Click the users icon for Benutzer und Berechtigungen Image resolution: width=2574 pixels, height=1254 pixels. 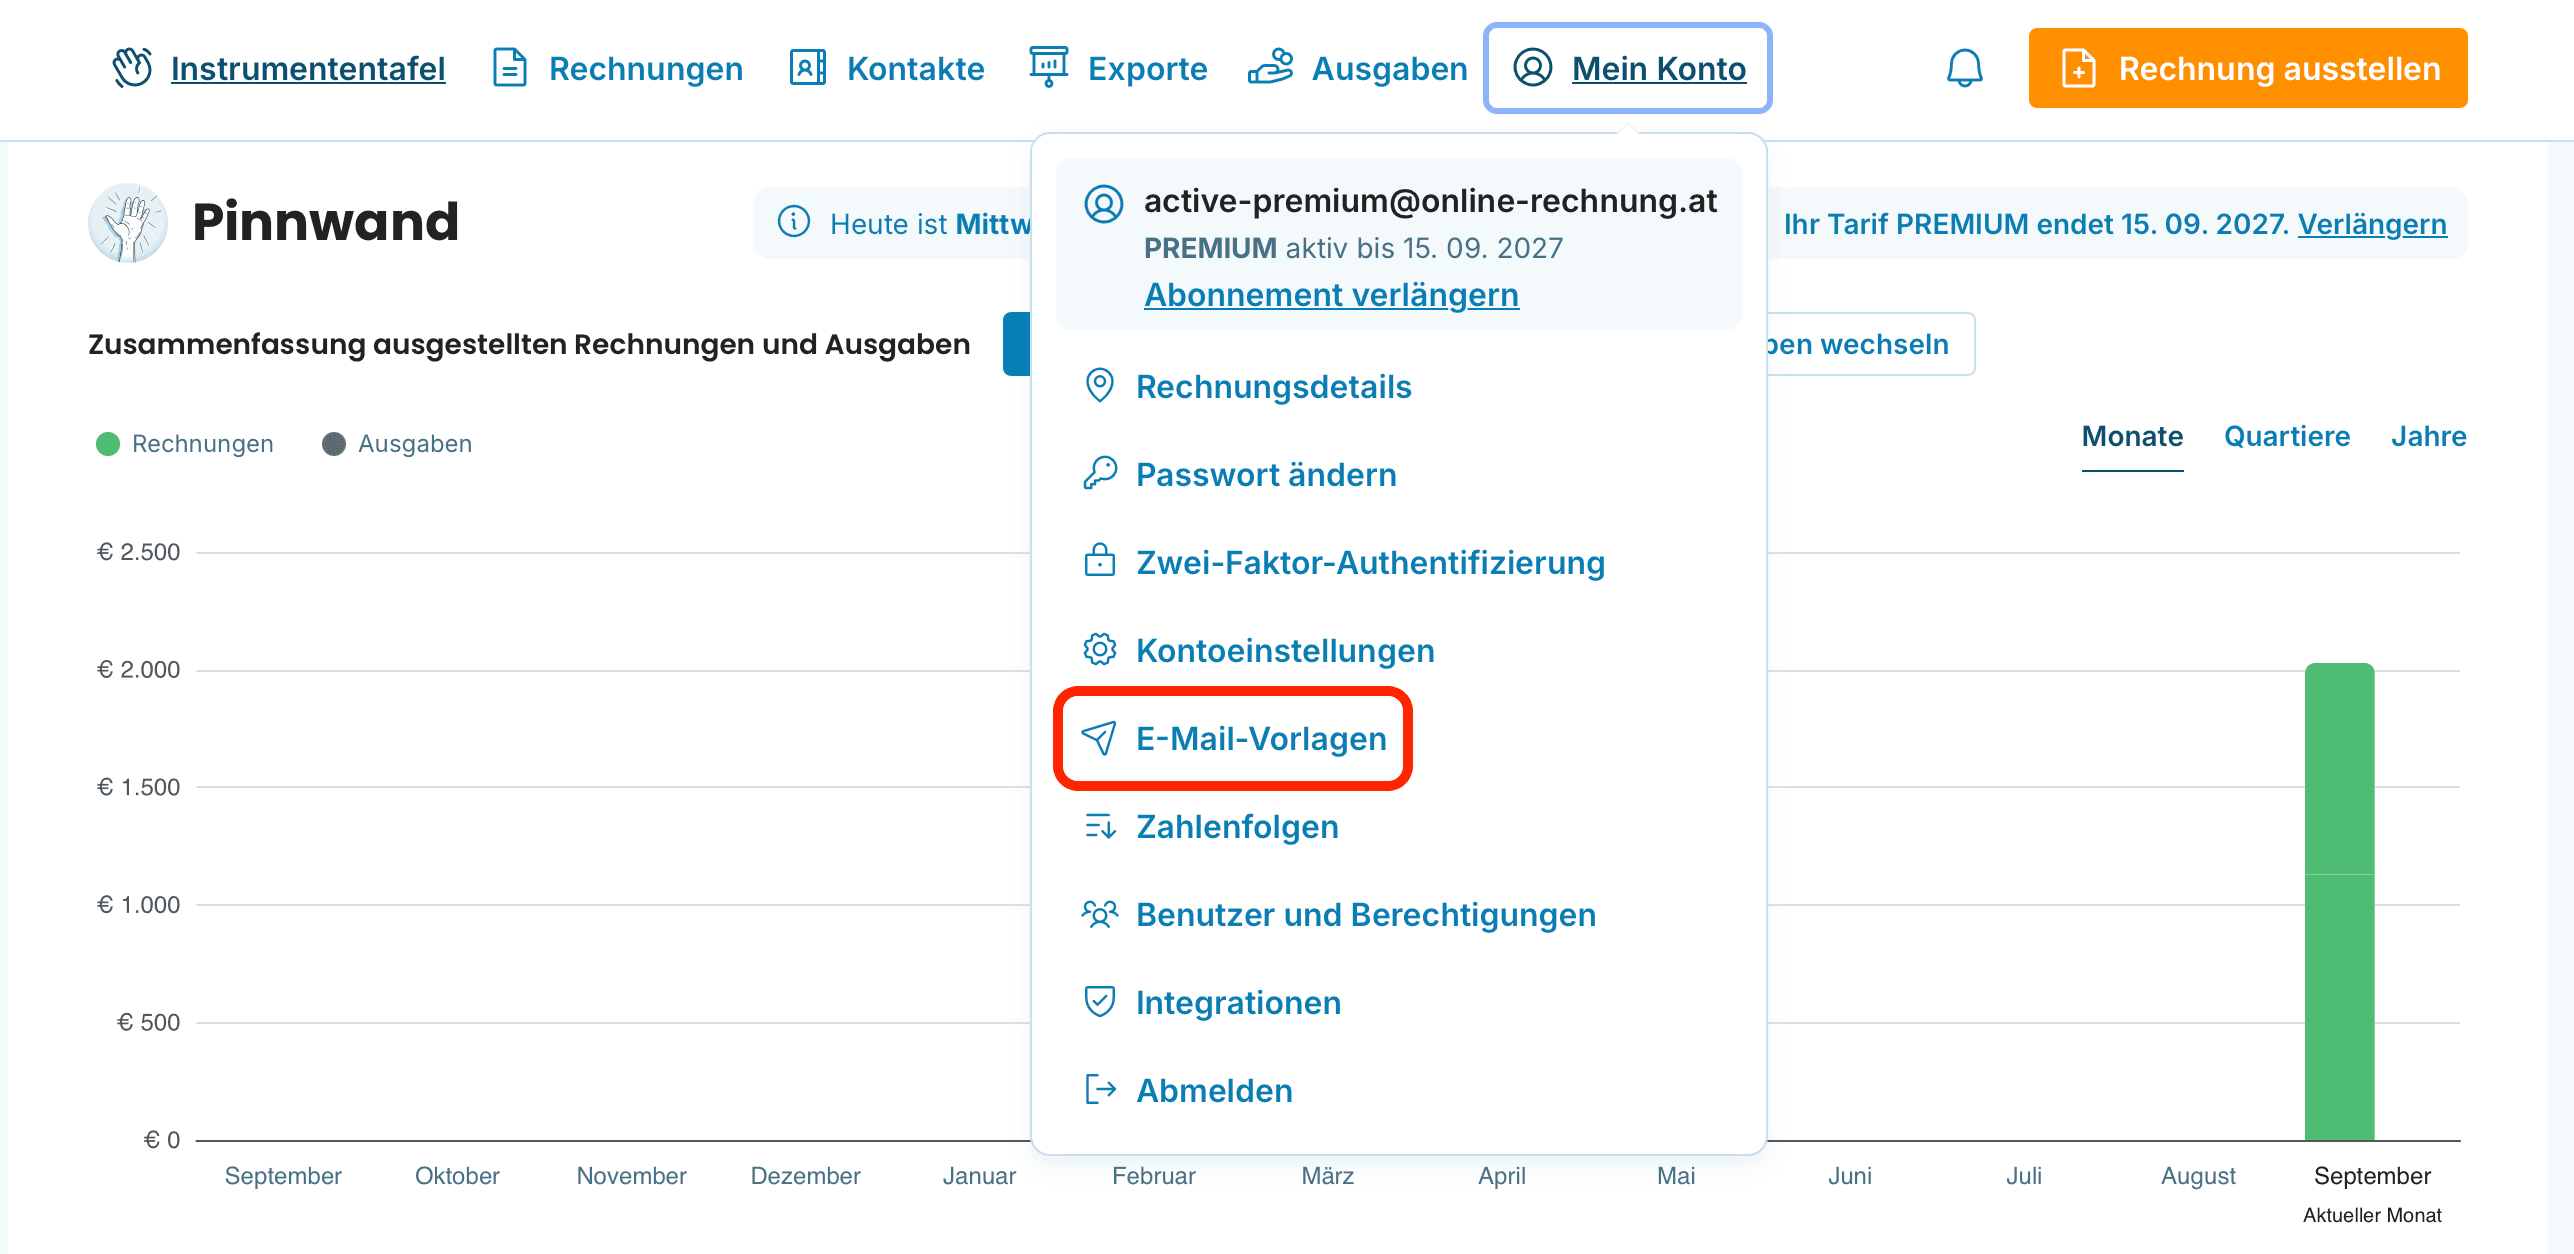[x=1100, y=914]
